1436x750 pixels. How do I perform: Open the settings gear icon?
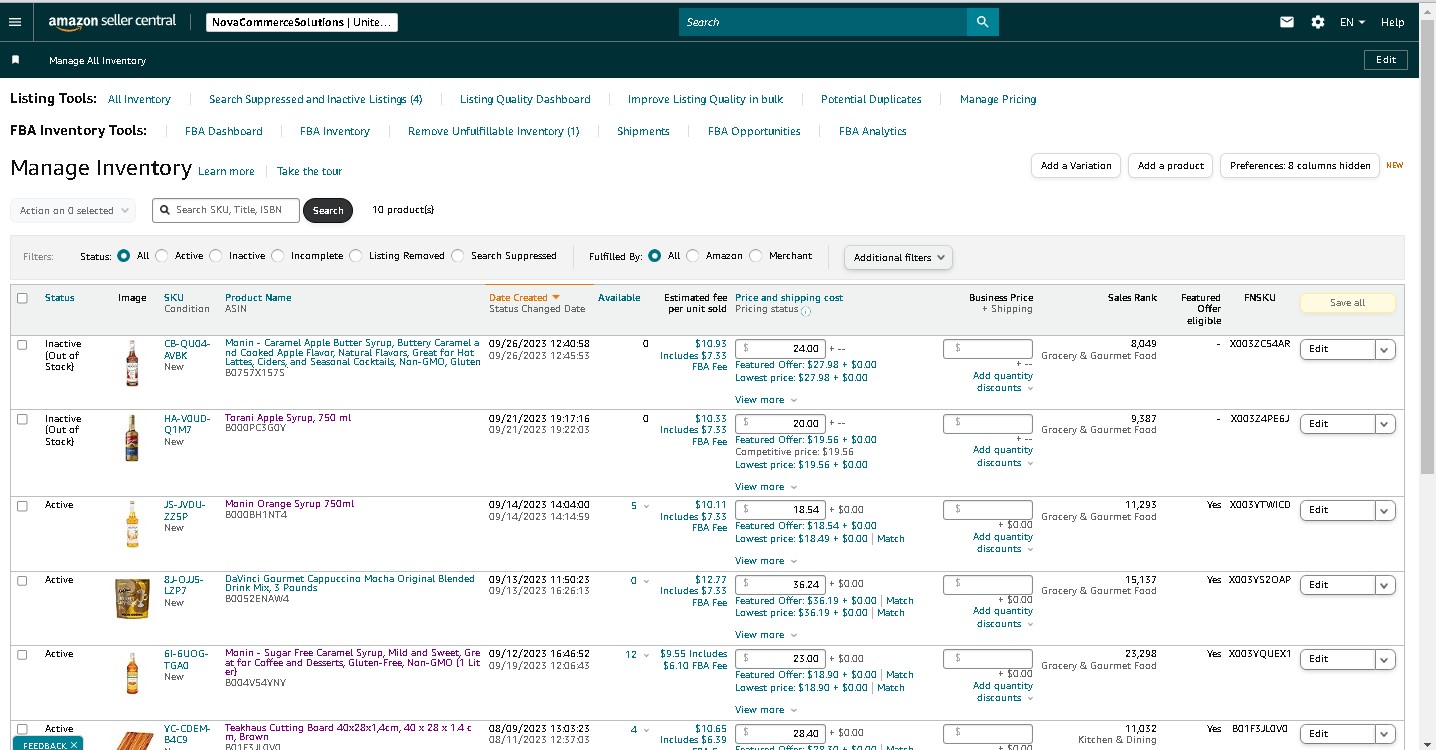pyautogui.click(x=1318, y=22)
